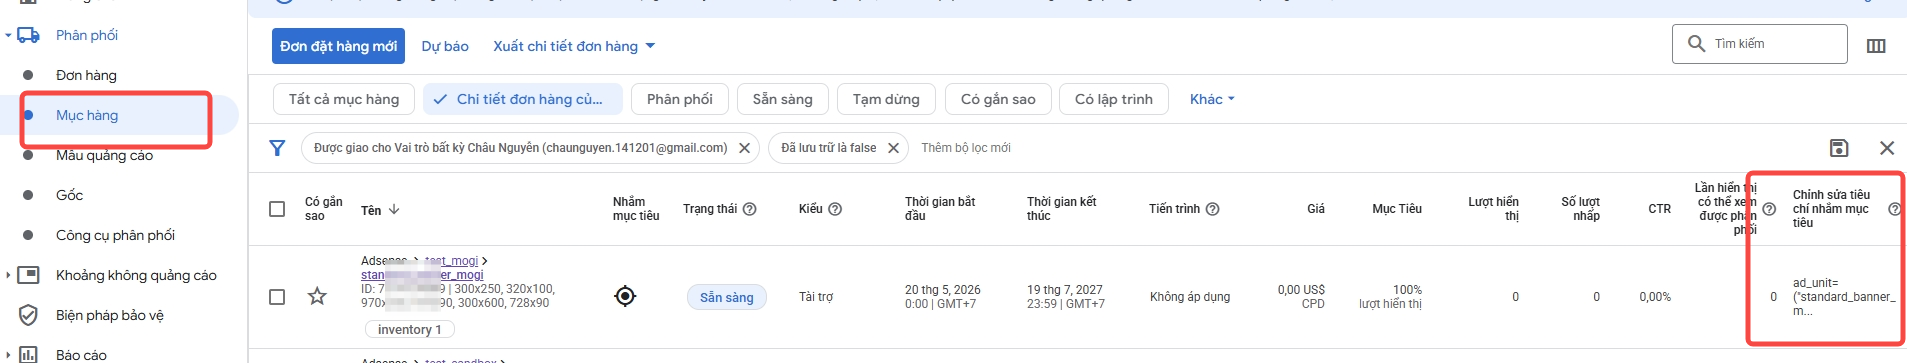This screenshot has height=363, width=1907.
Task: Filter by Phân phối chip
Action: (680, 99)
